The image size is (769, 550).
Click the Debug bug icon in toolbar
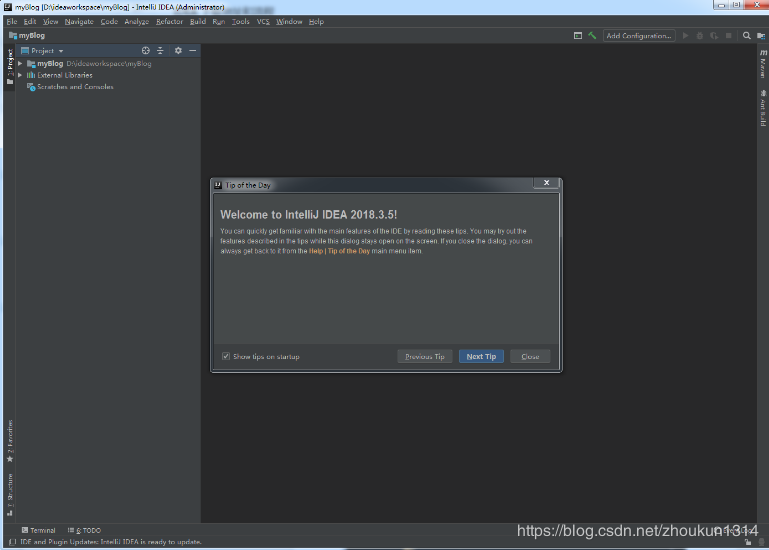[700, 35]
